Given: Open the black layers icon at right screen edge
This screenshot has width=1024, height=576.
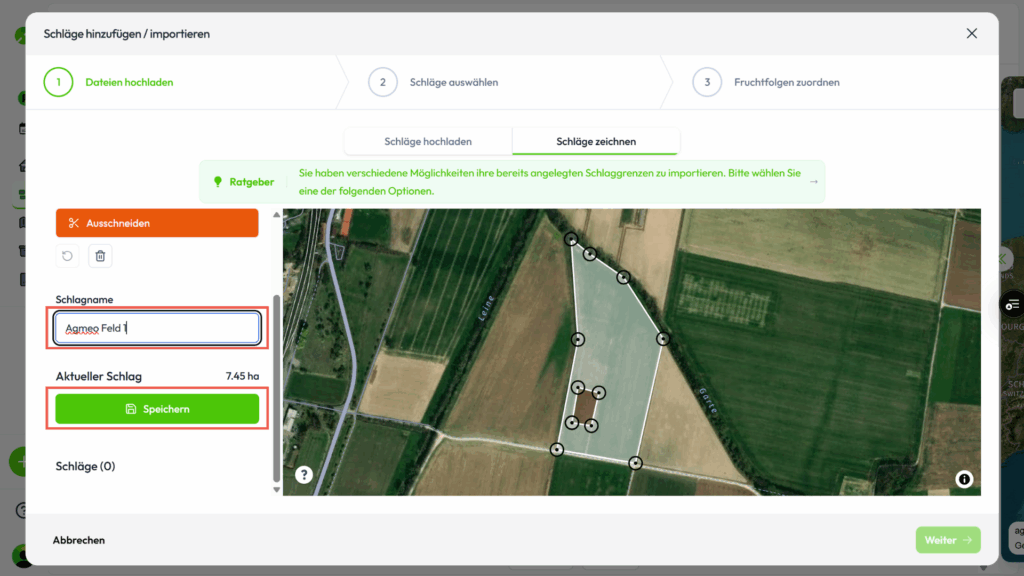Looking at the screenshot, I should point(1014,304).
